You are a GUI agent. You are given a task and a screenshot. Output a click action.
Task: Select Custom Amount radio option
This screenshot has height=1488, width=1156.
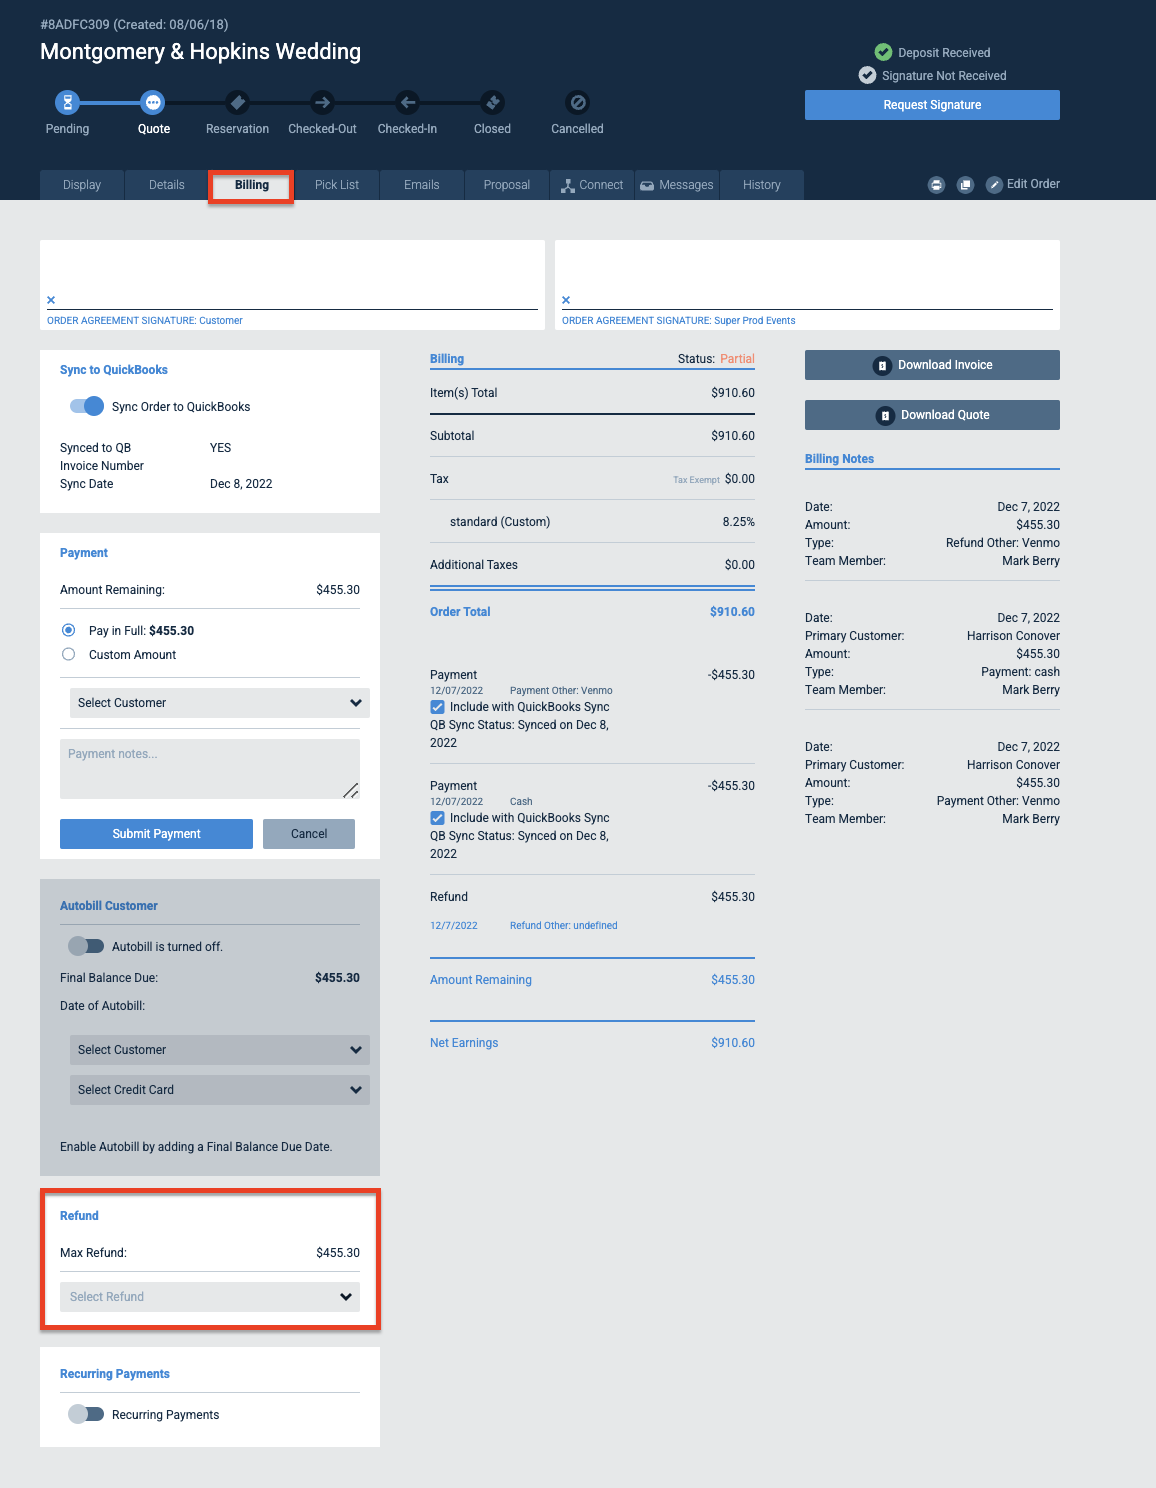point(68,654)
